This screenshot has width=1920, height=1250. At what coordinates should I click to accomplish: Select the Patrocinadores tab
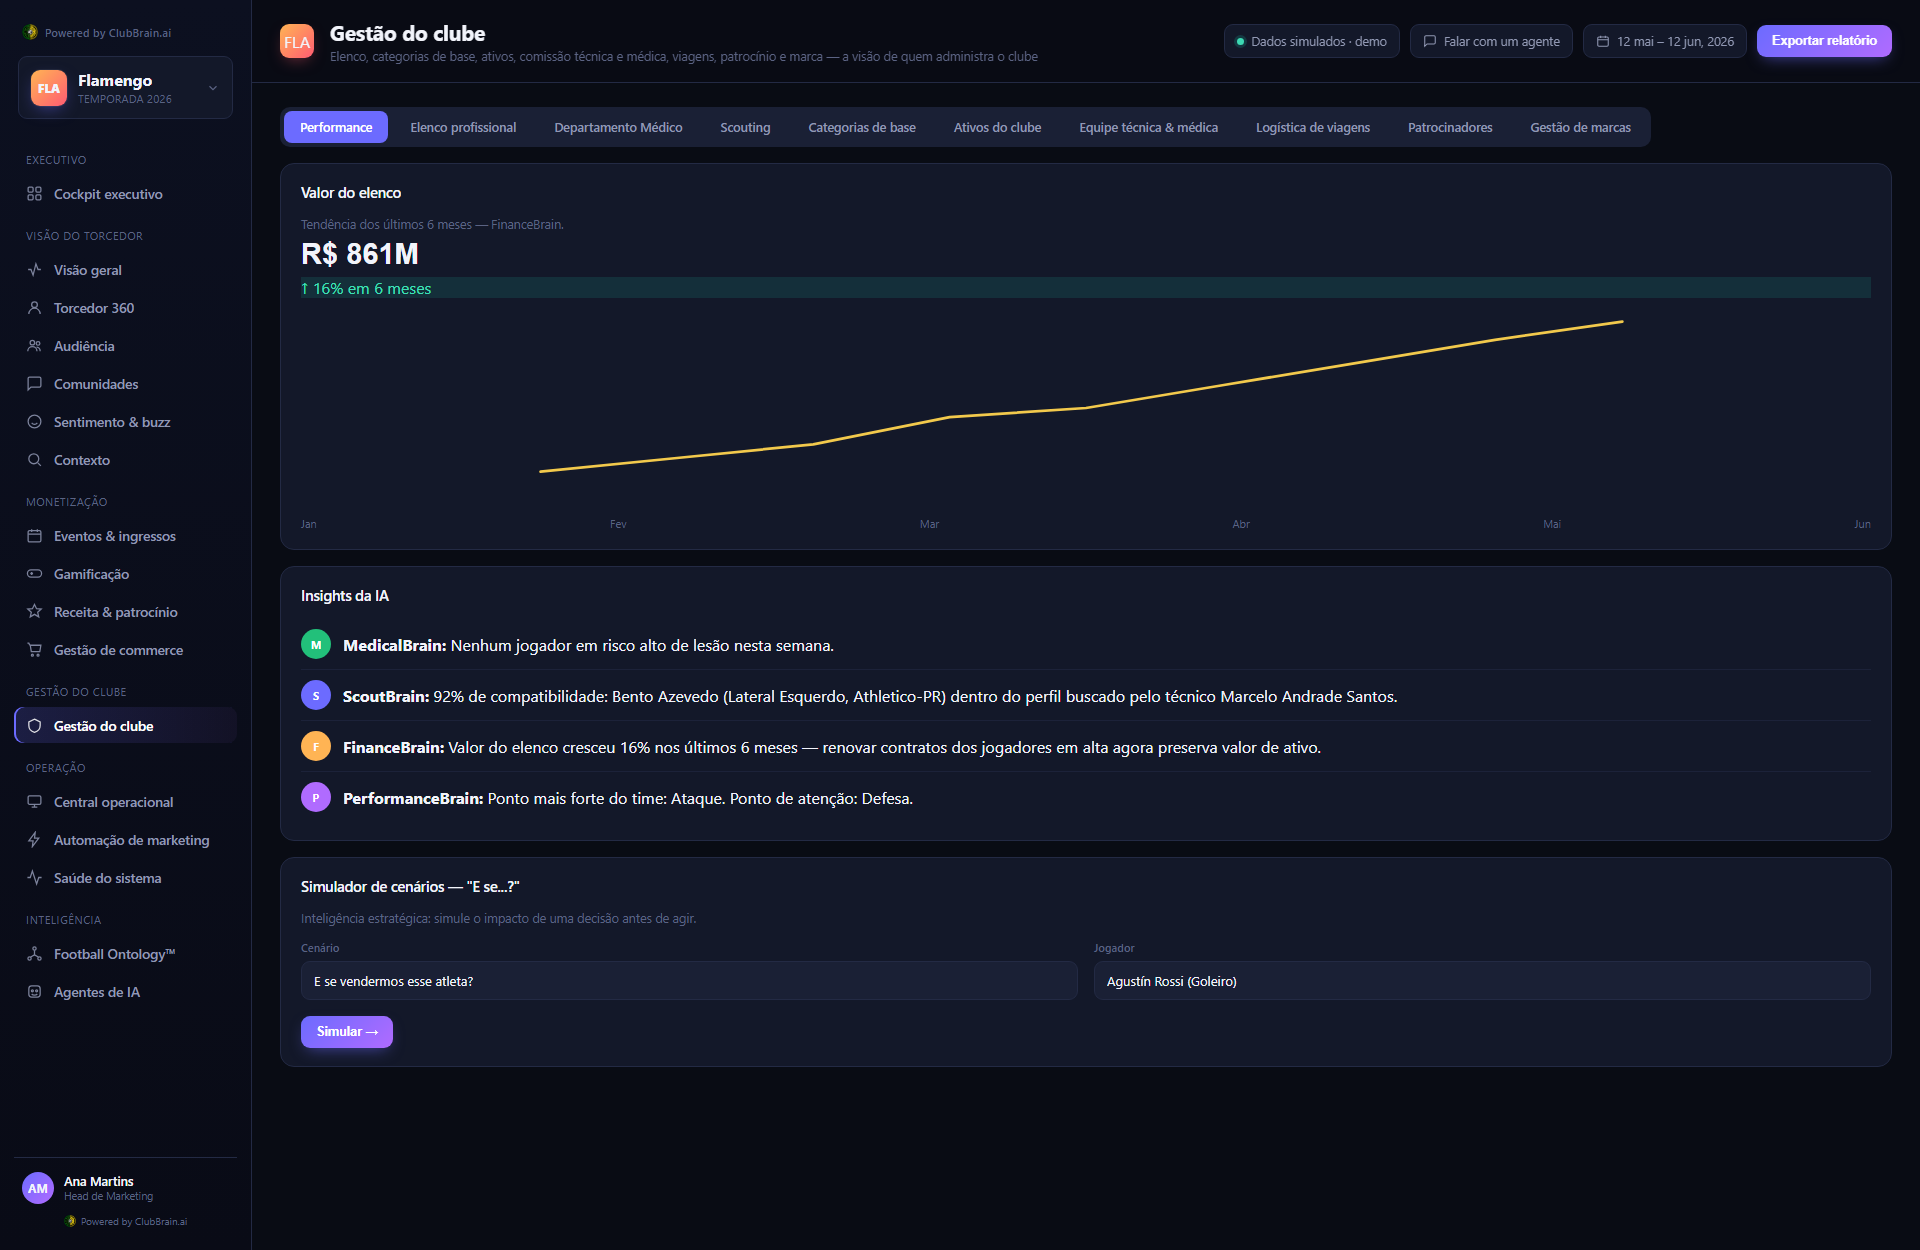tap(1450, 127)
